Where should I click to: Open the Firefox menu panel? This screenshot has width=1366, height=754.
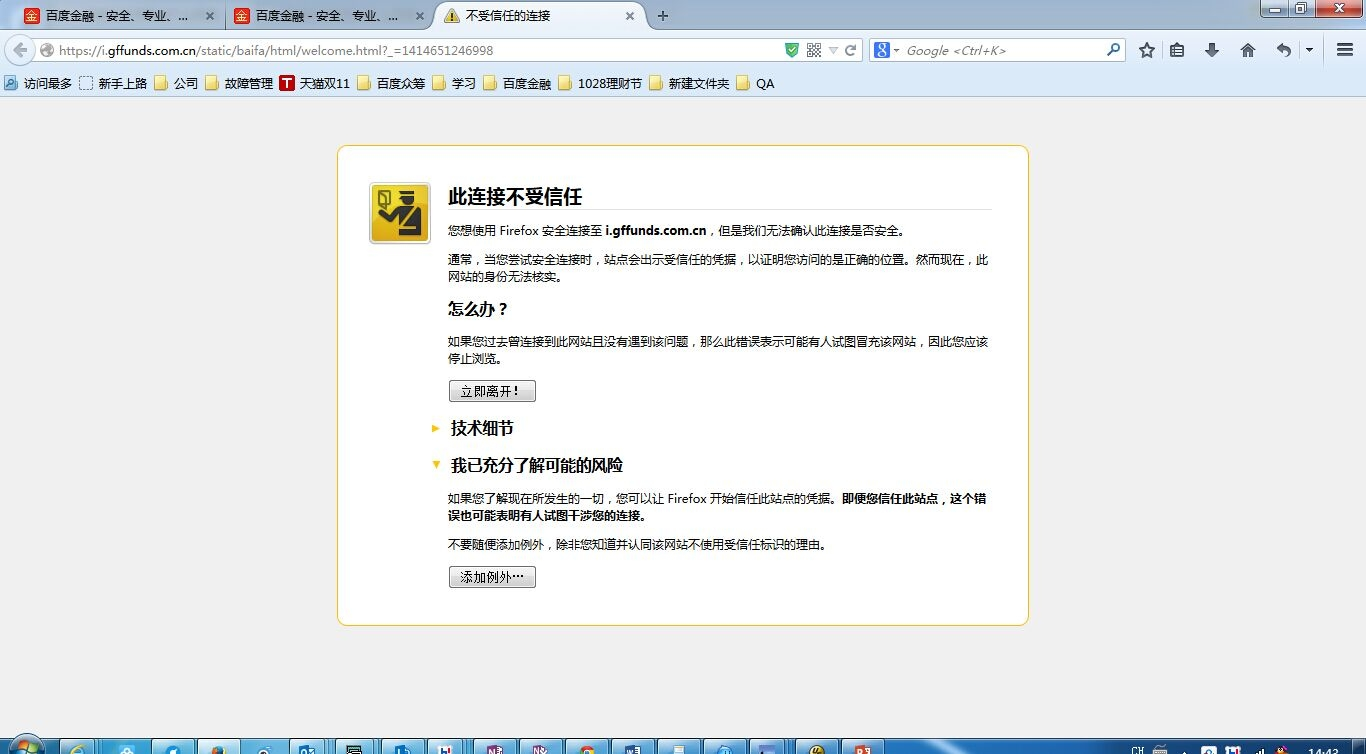pyautogui.click(x=1344, y=50)
